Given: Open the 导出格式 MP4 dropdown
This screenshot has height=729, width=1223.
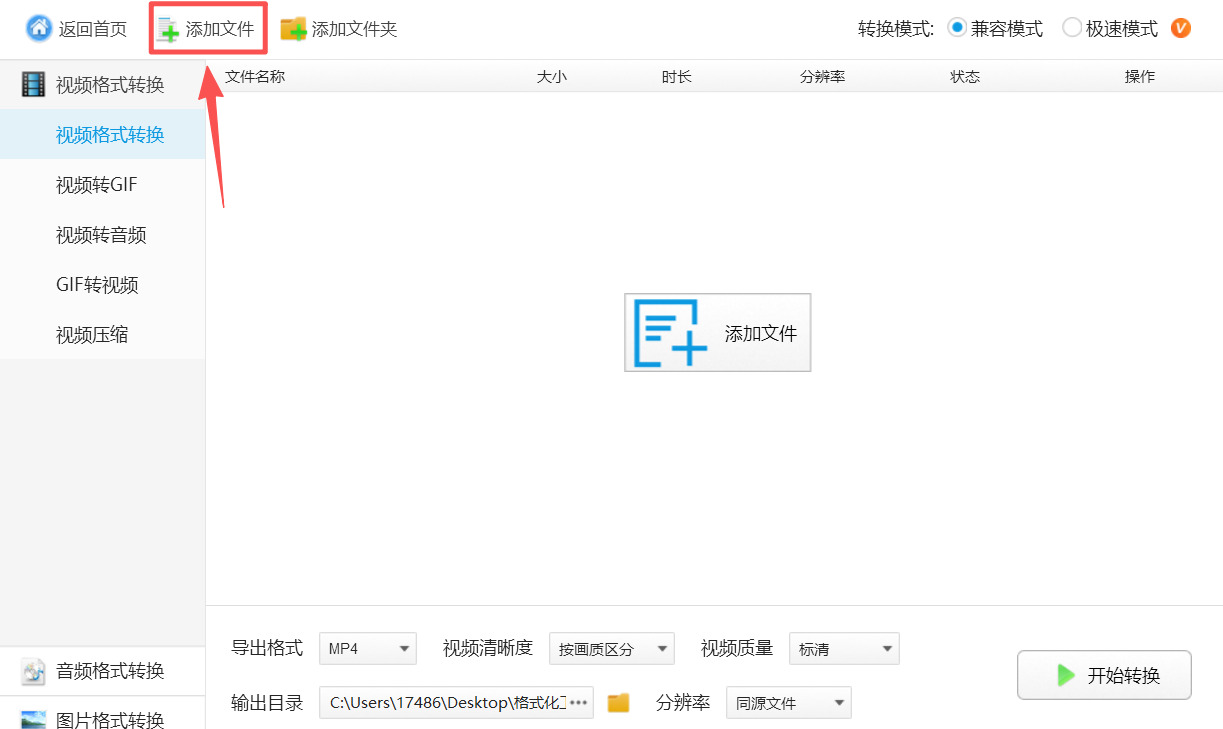Looking at the screenshot, I should pos(367,649).
